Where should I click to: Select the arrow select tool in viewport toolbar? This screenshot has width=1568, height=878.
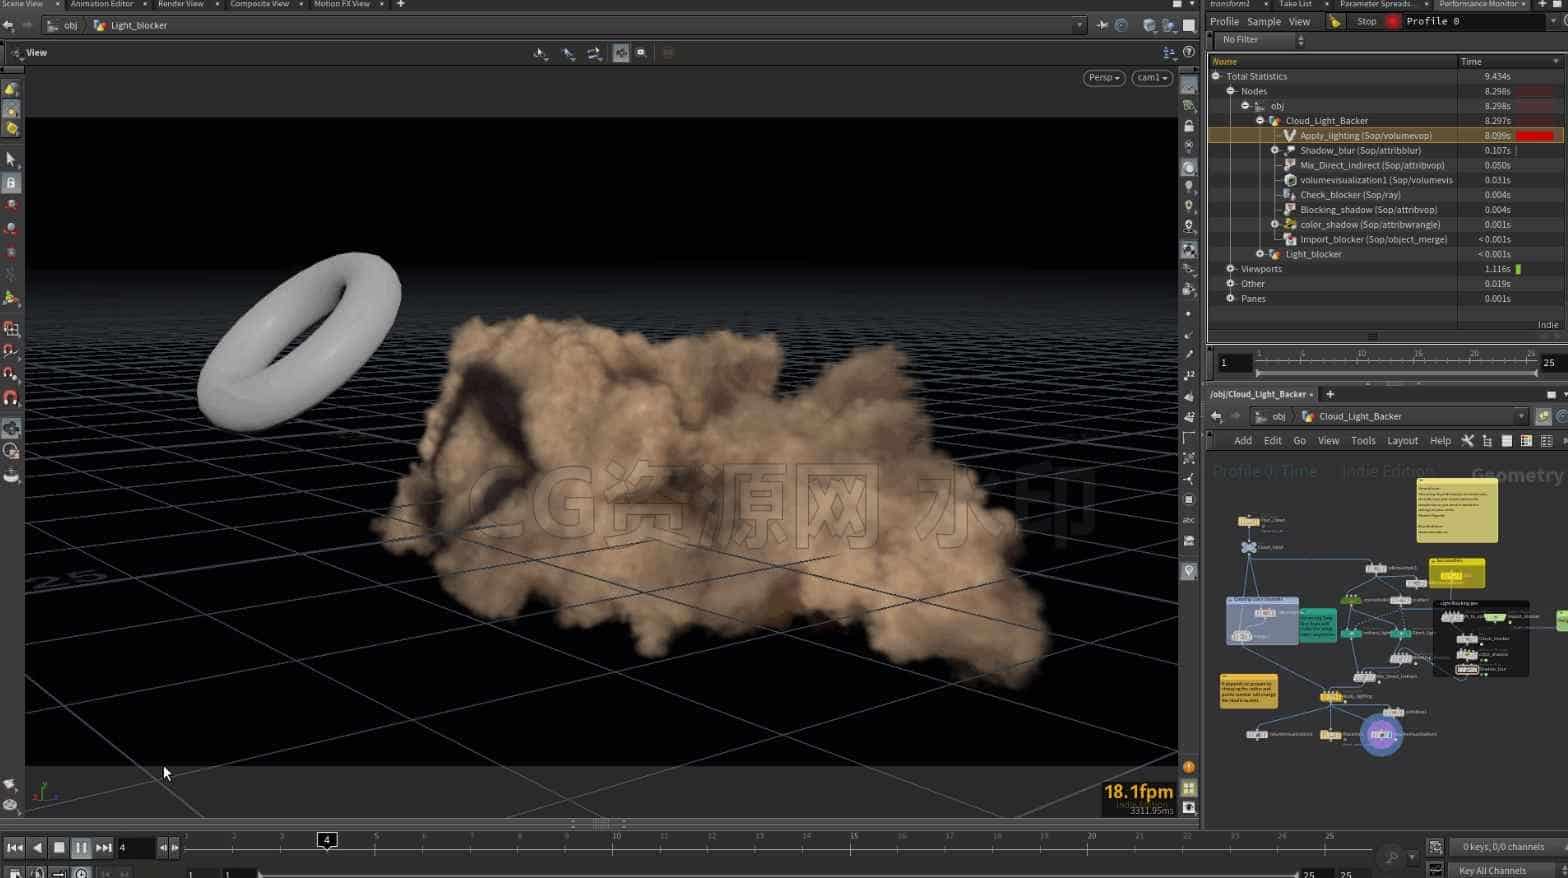[11, 160]
